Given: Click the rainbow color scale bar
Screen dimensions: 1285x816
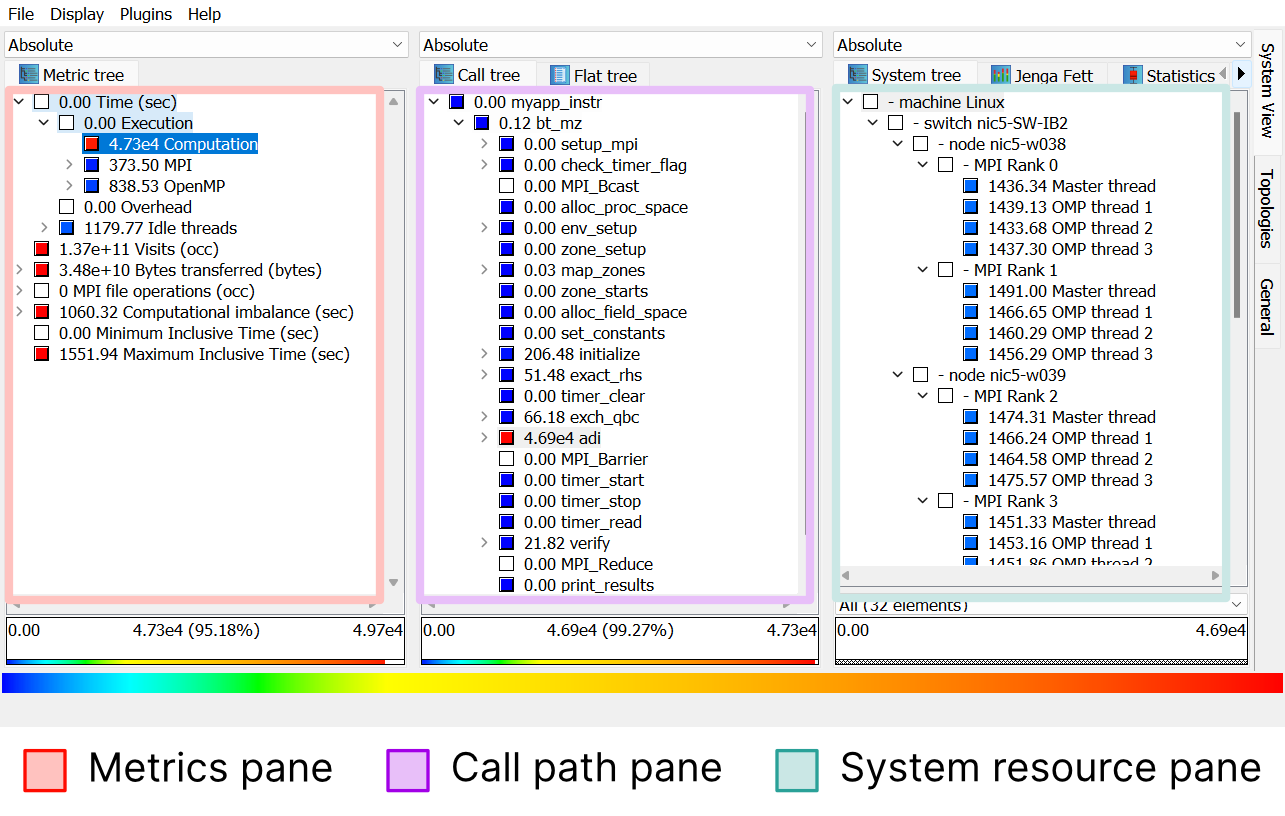Looking at the screenshot, I should (642, 683).
